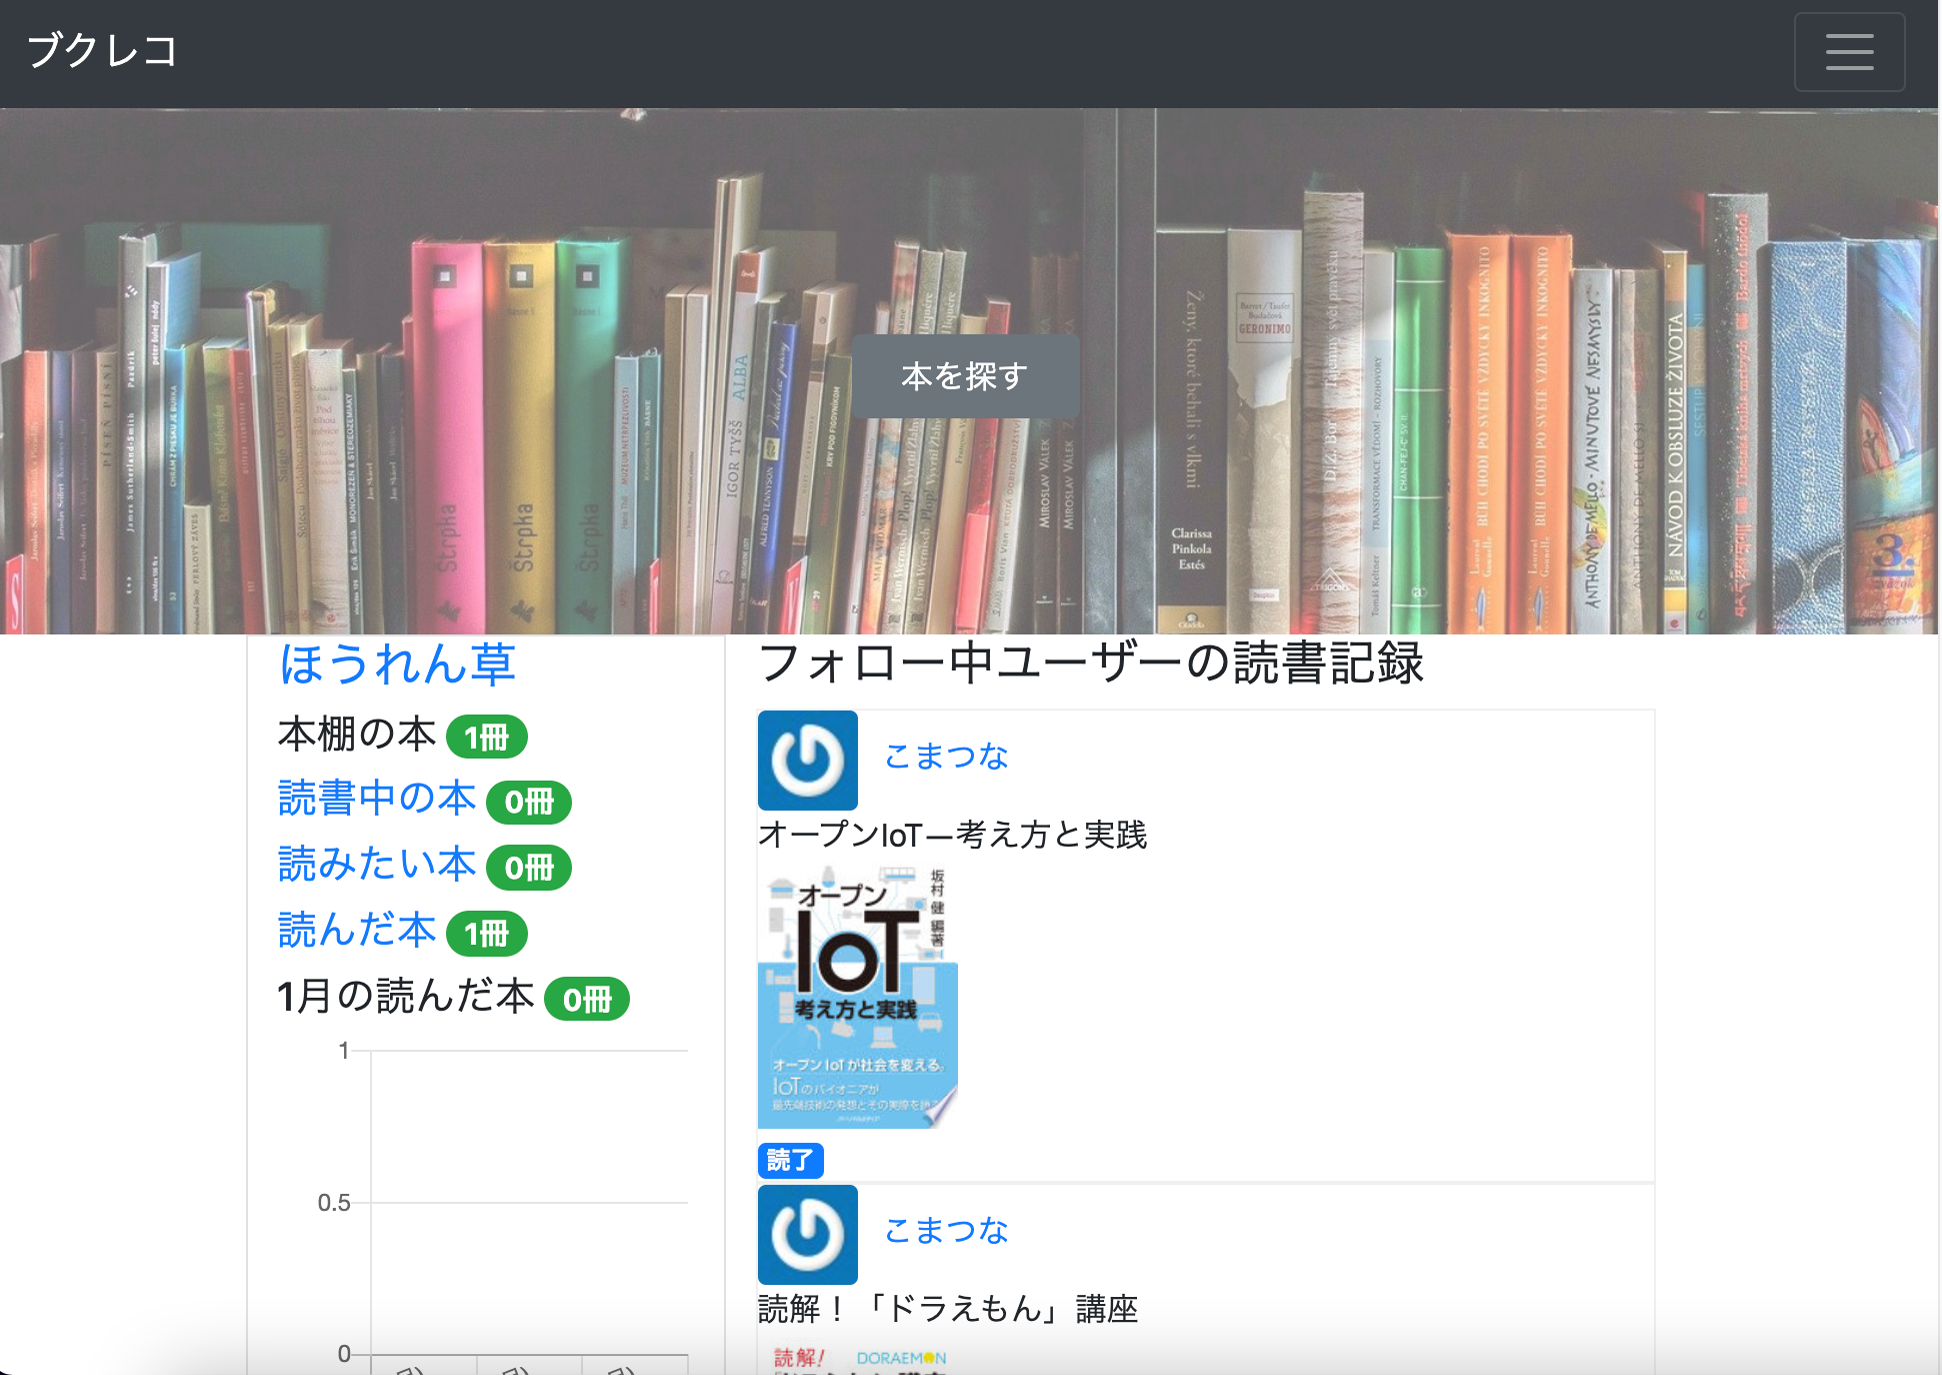Click こまつな's avatar above the IoT book
This screenshot has height=1375, width=1942.
807,760
